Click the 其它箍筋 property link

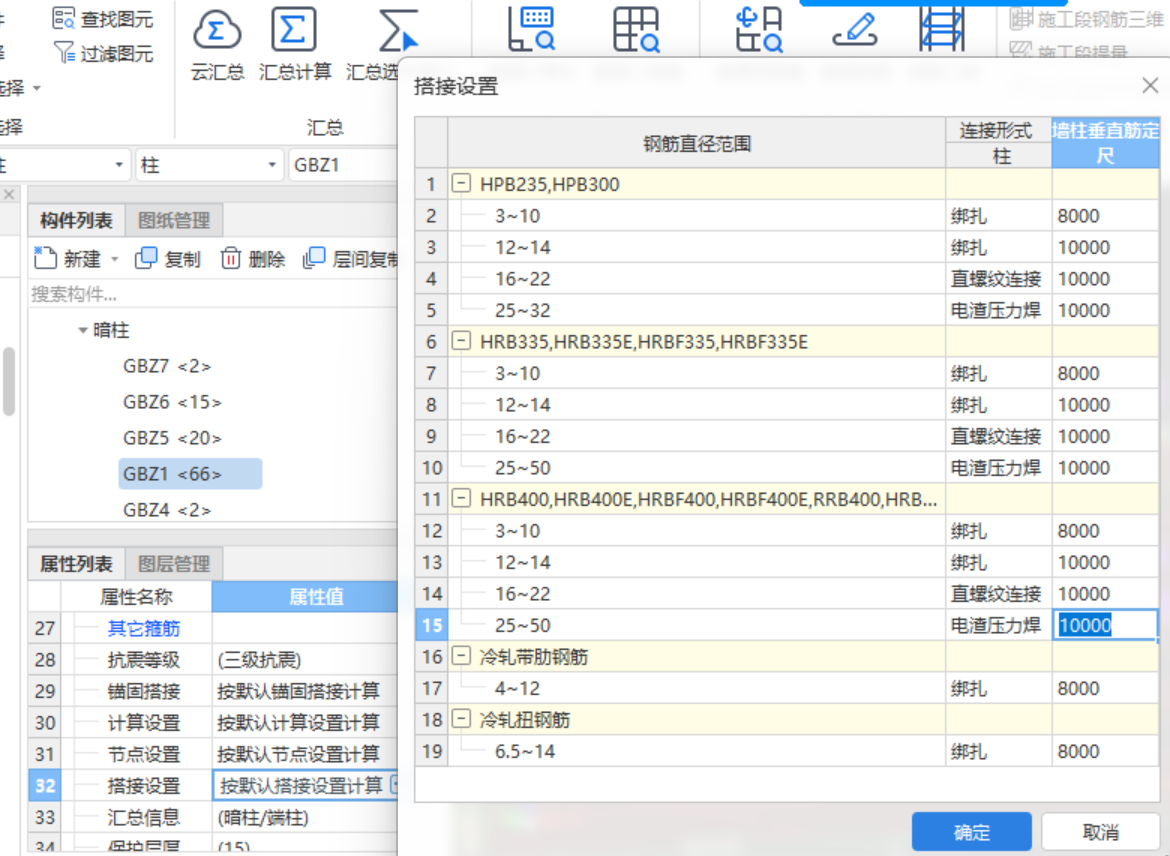click(144, 628)
